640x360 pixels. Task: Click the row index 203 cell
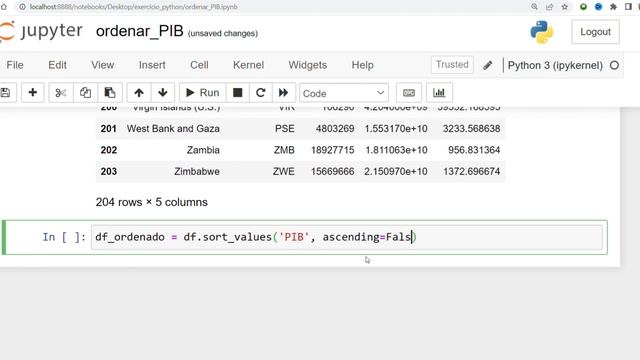coord(109,171)
